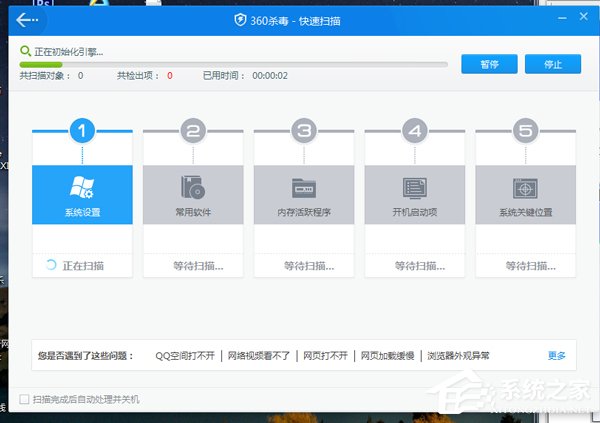Click 等待扫描 under 常用软件
600x423 pixels.
[x=198, y=265]
